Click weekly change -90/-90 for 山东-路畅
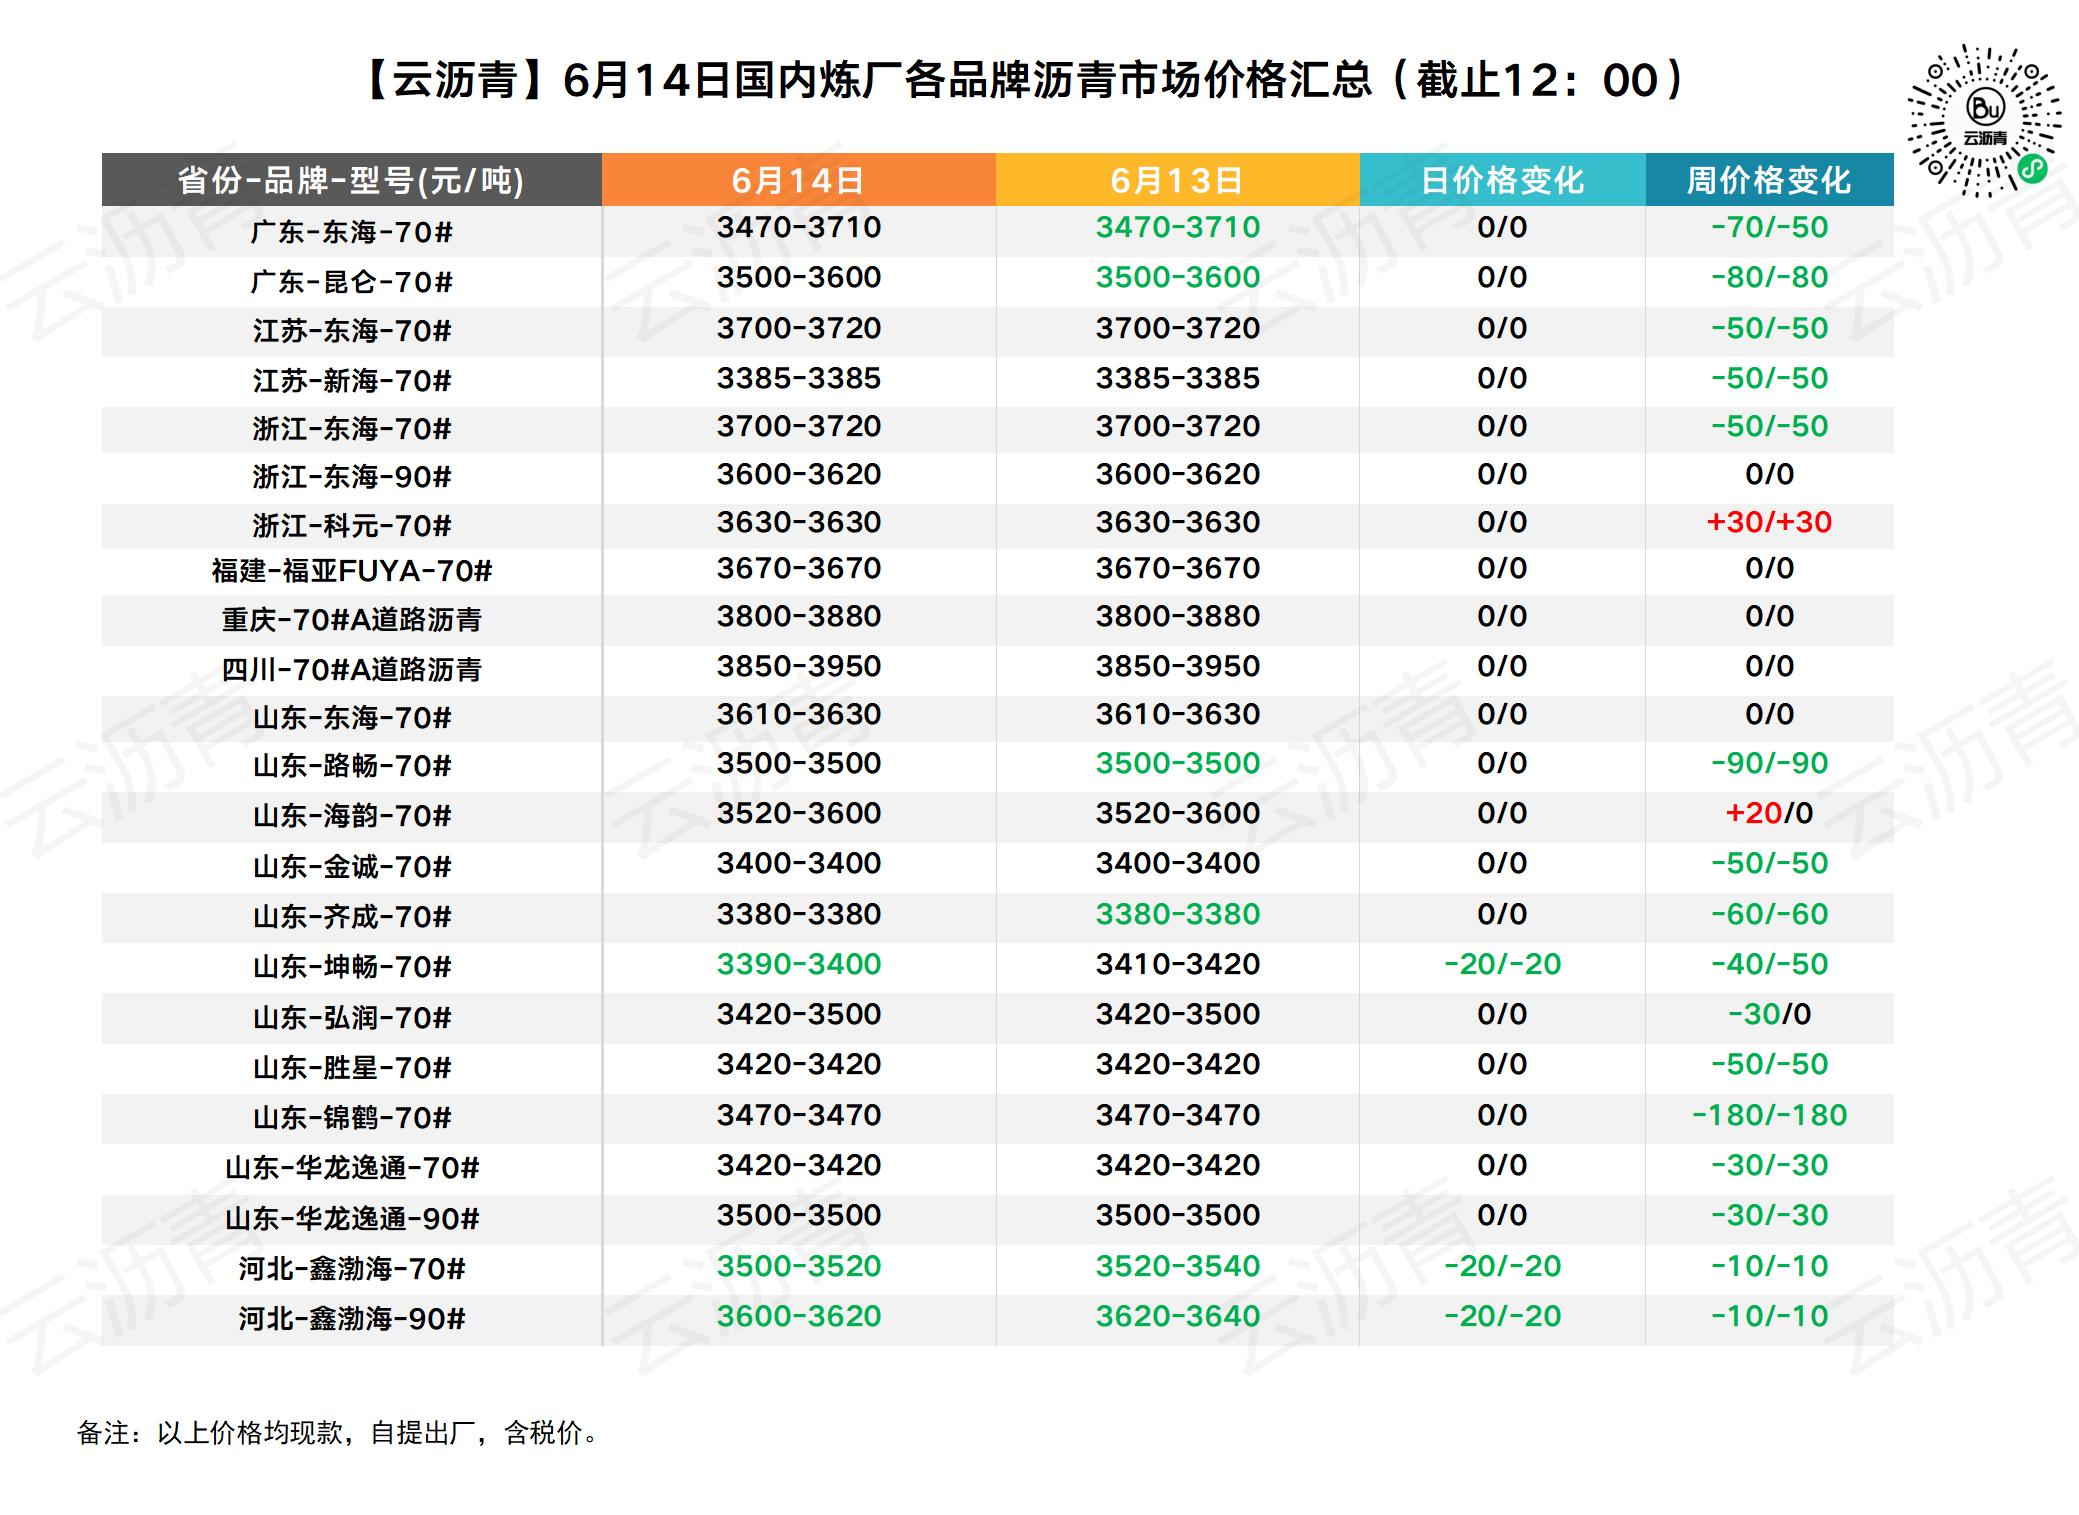The image size is (2079, 1515). [x=1769, y=763]
